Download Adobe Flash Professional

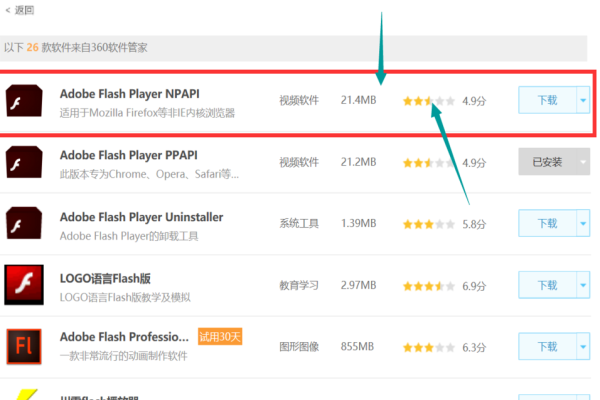tap(547, 347)
